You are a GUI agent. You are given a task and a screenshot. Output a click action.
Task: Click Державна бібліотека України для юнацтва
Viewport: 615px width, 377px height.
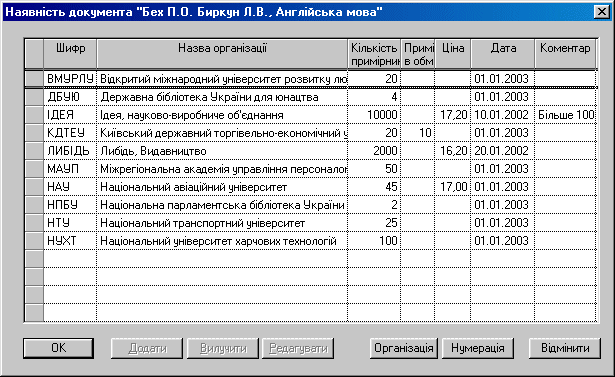coord(222,97)
